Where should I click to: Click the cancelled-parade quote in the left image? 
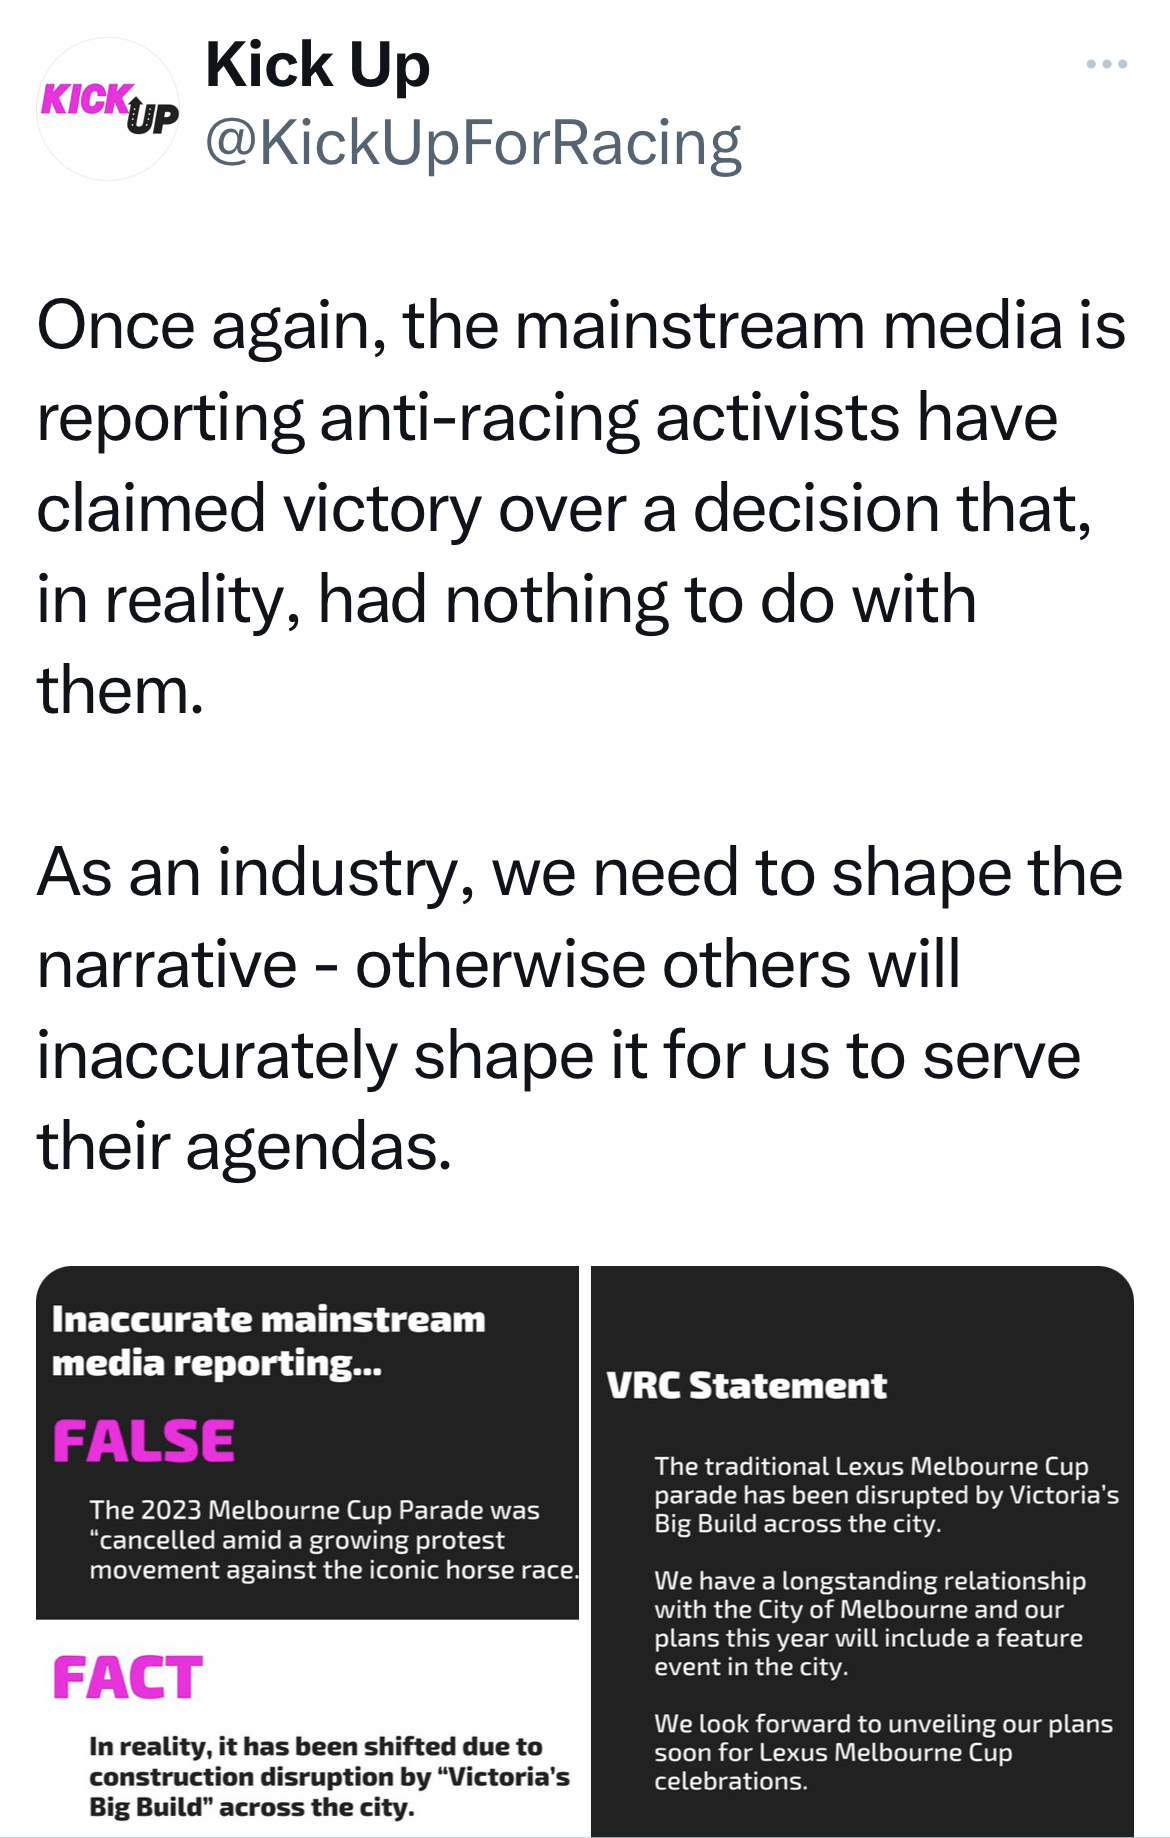(334, 1539)
